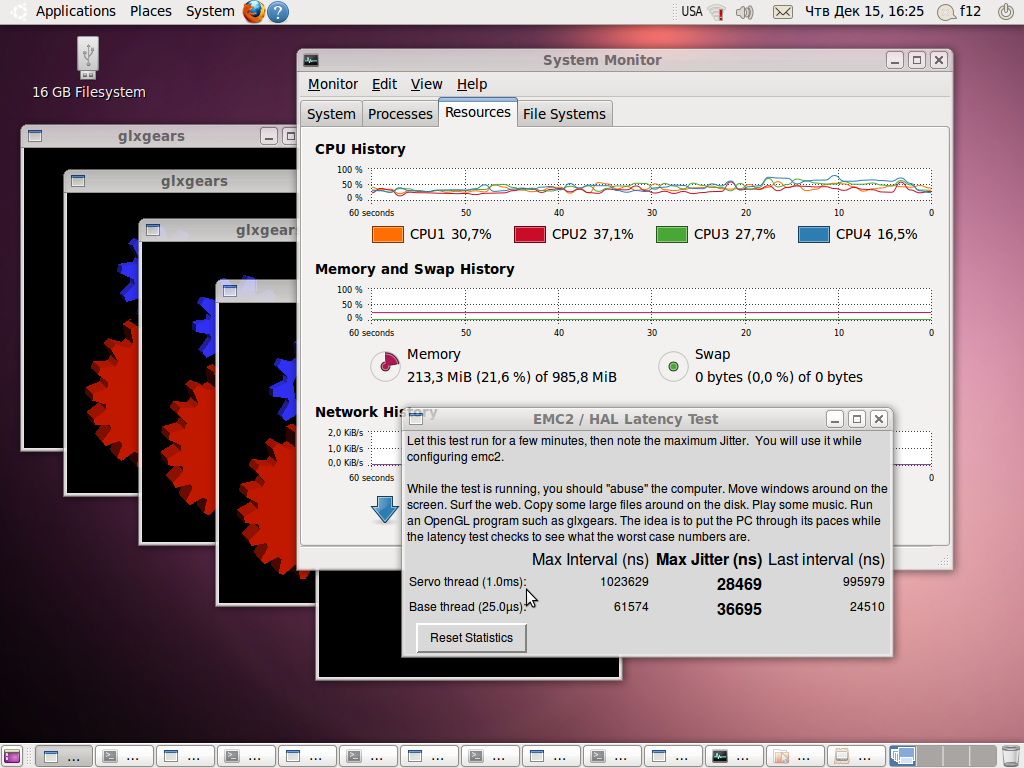Screen dimensions: 1024x768
Task: Click the blue network receiving arrow icon
Action: coord(385,509)
